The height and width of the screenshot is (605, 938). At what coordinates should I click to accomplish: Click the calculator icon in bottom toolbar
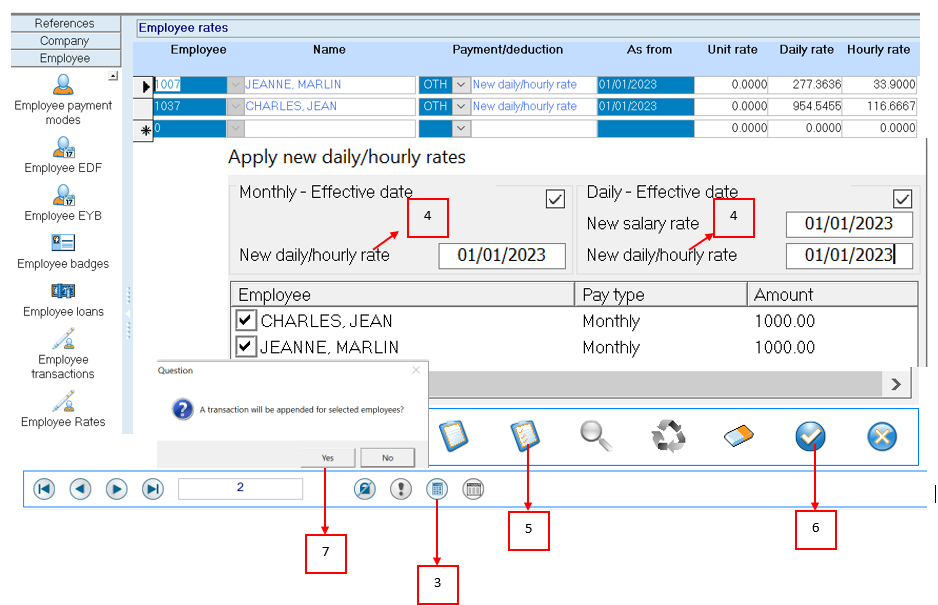point(437,489)
